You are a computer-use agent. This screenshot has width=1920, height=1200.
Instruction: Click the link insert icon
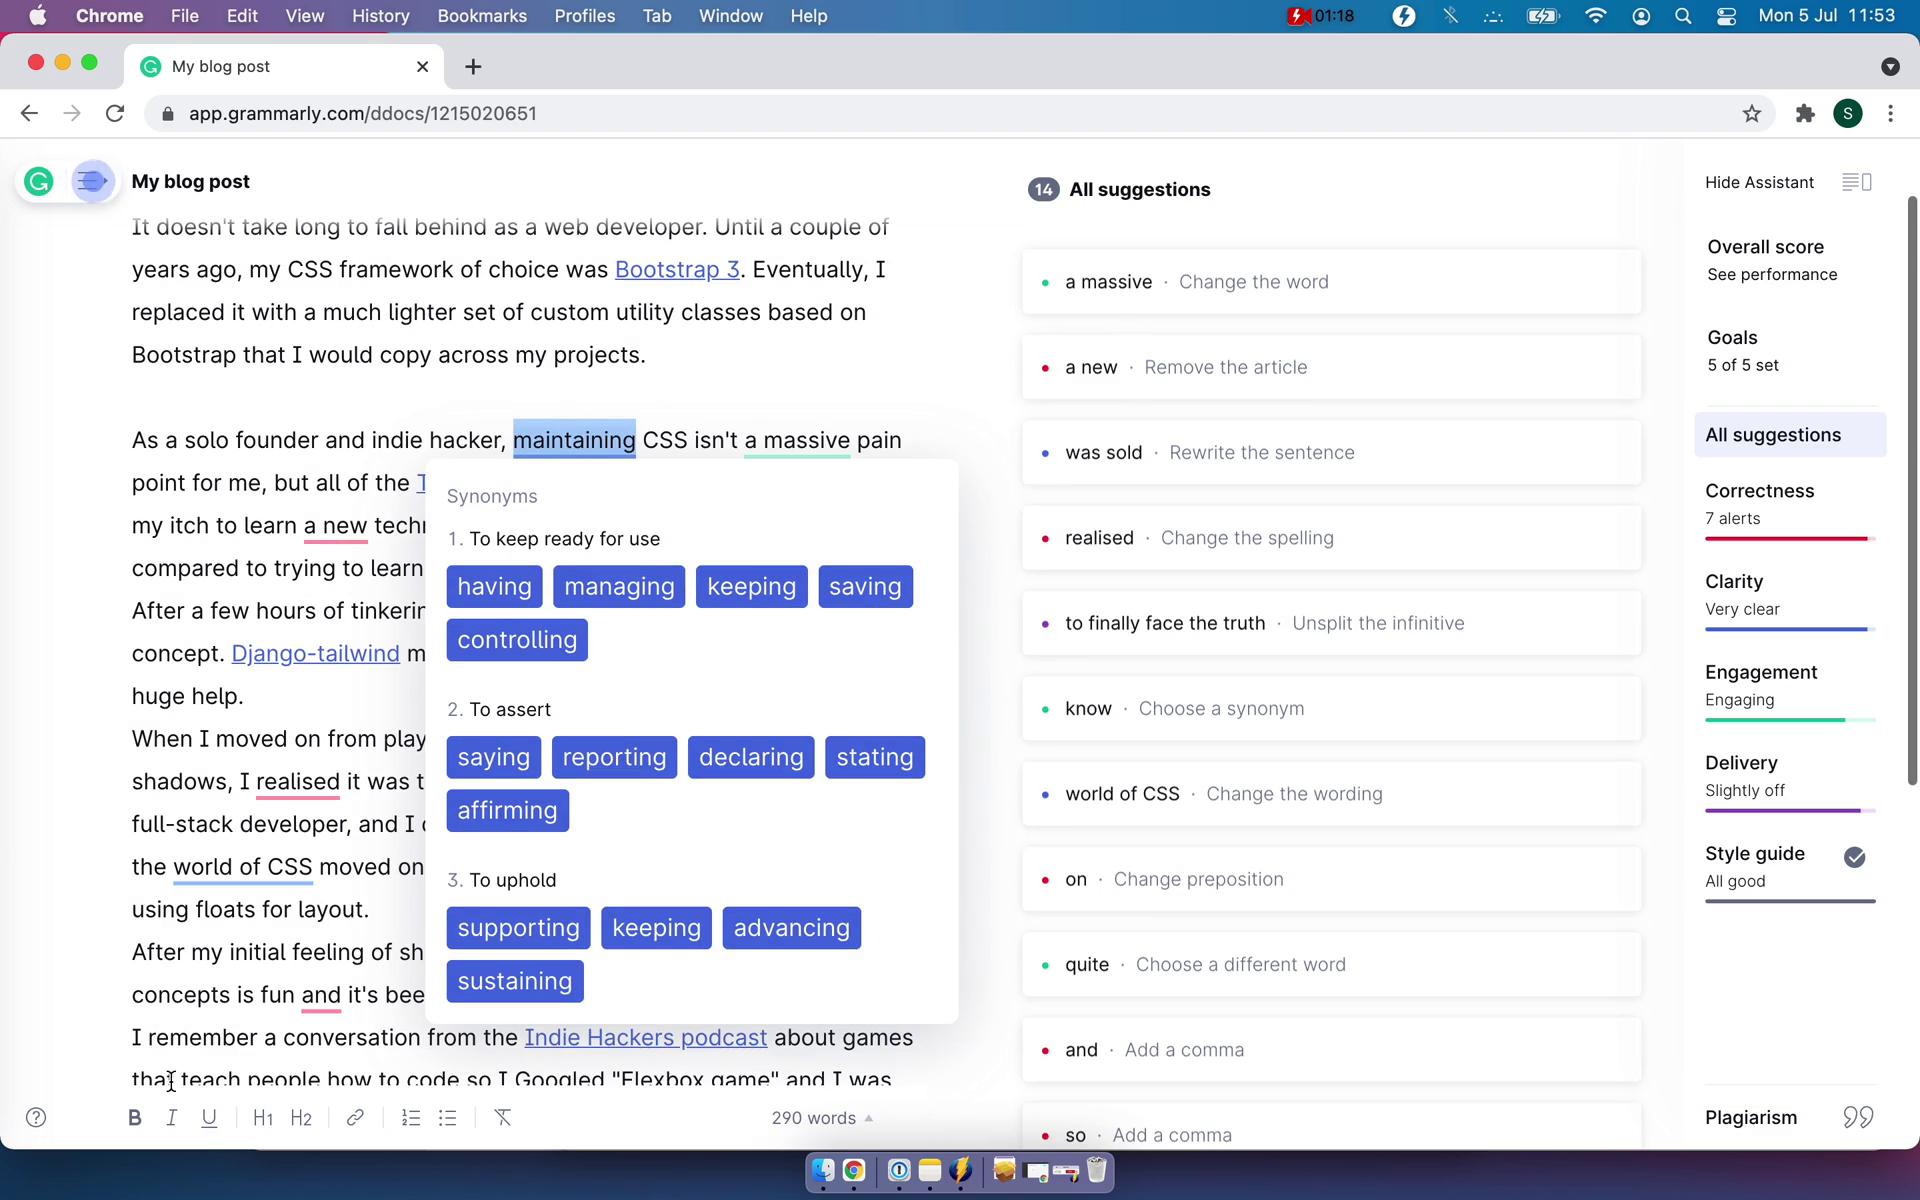click(354, 1117)
